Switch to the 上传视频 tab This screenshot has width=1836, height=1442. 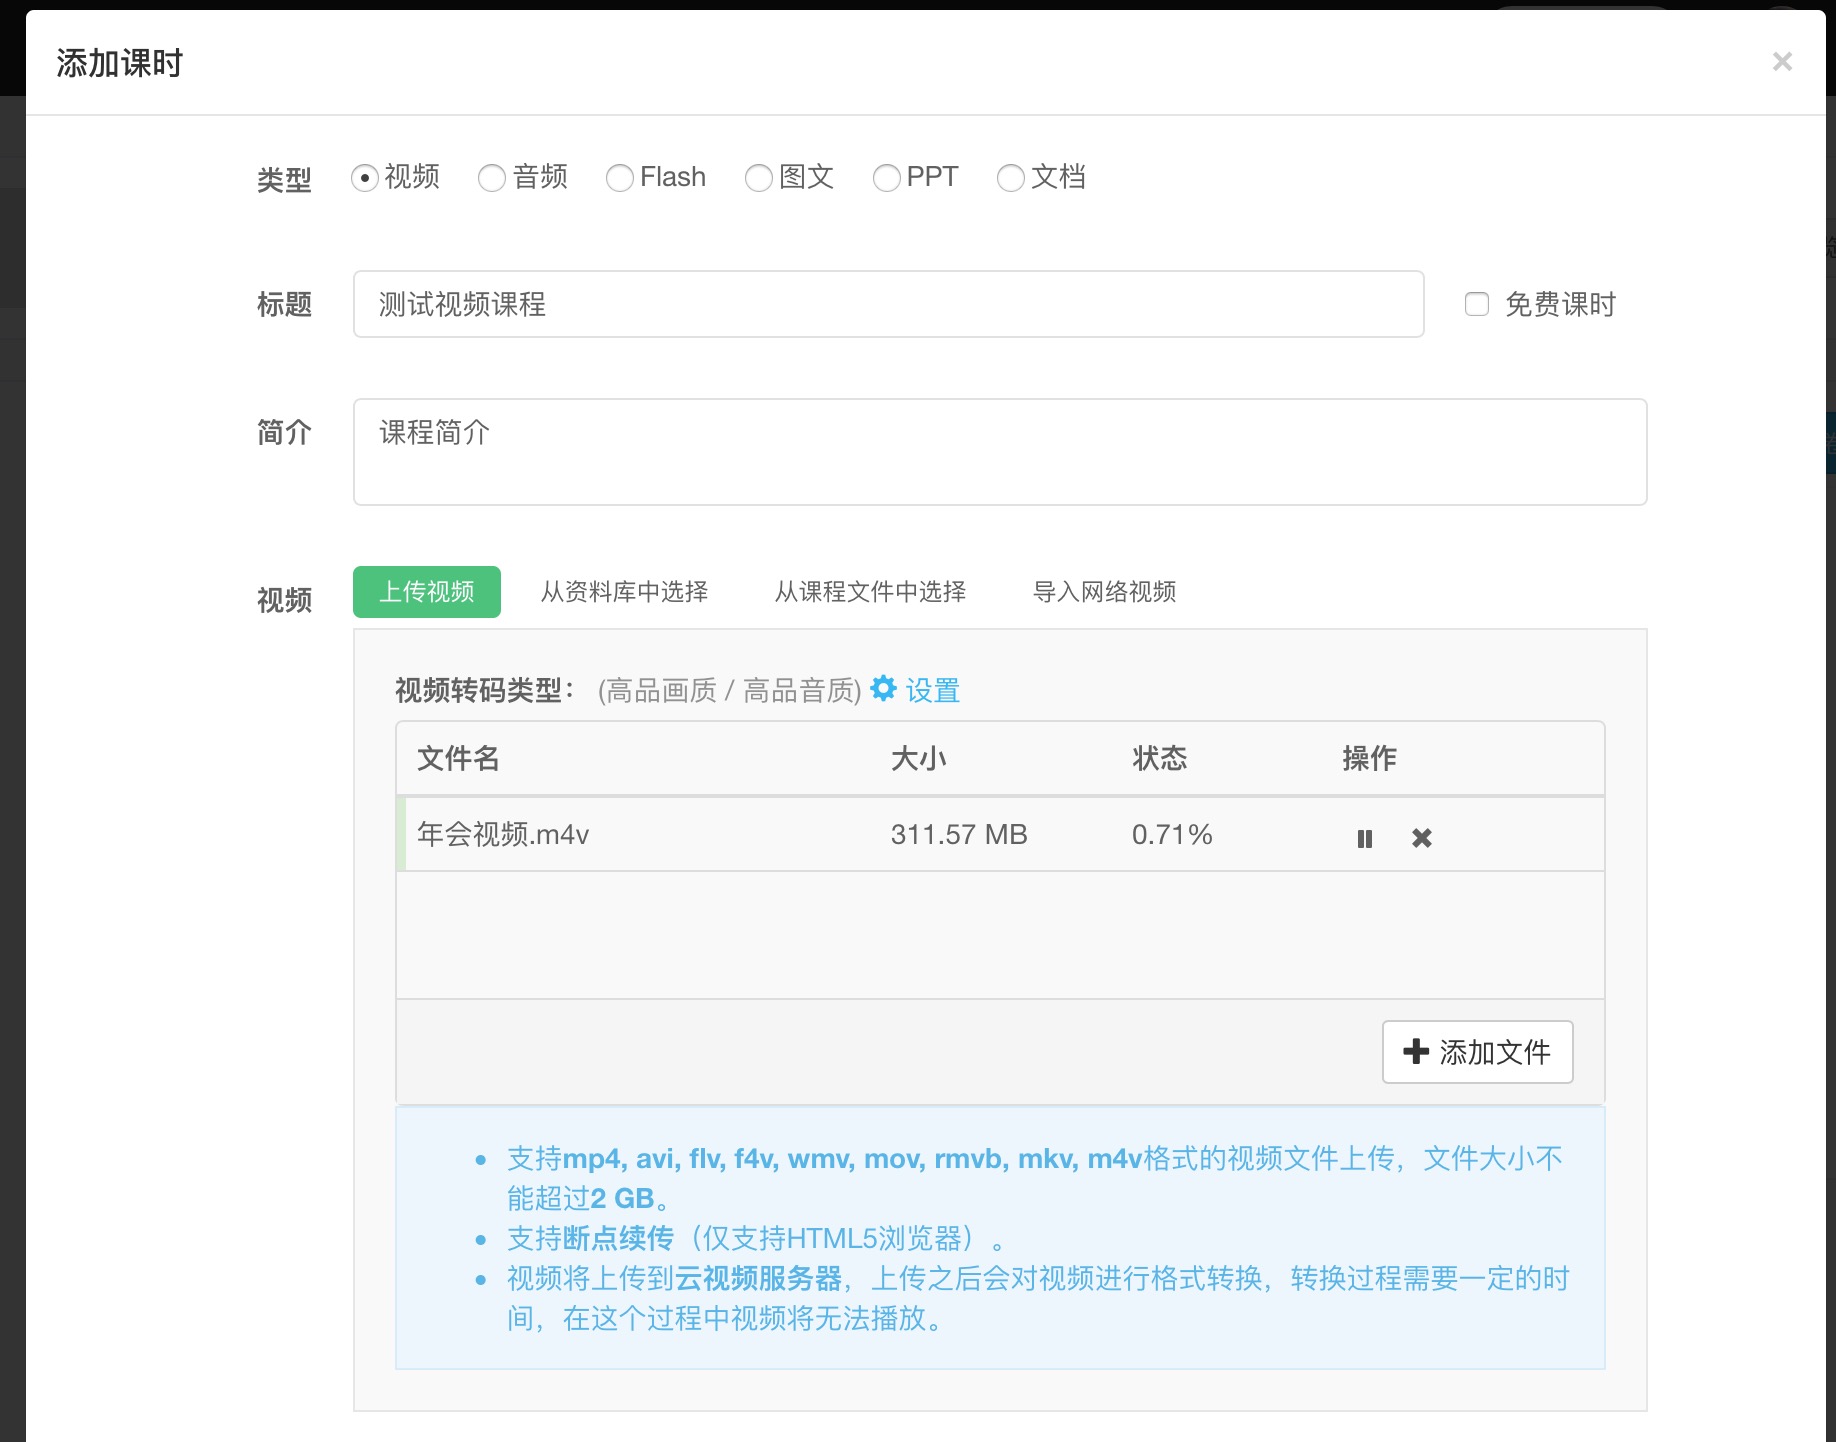tap(426, 592)
